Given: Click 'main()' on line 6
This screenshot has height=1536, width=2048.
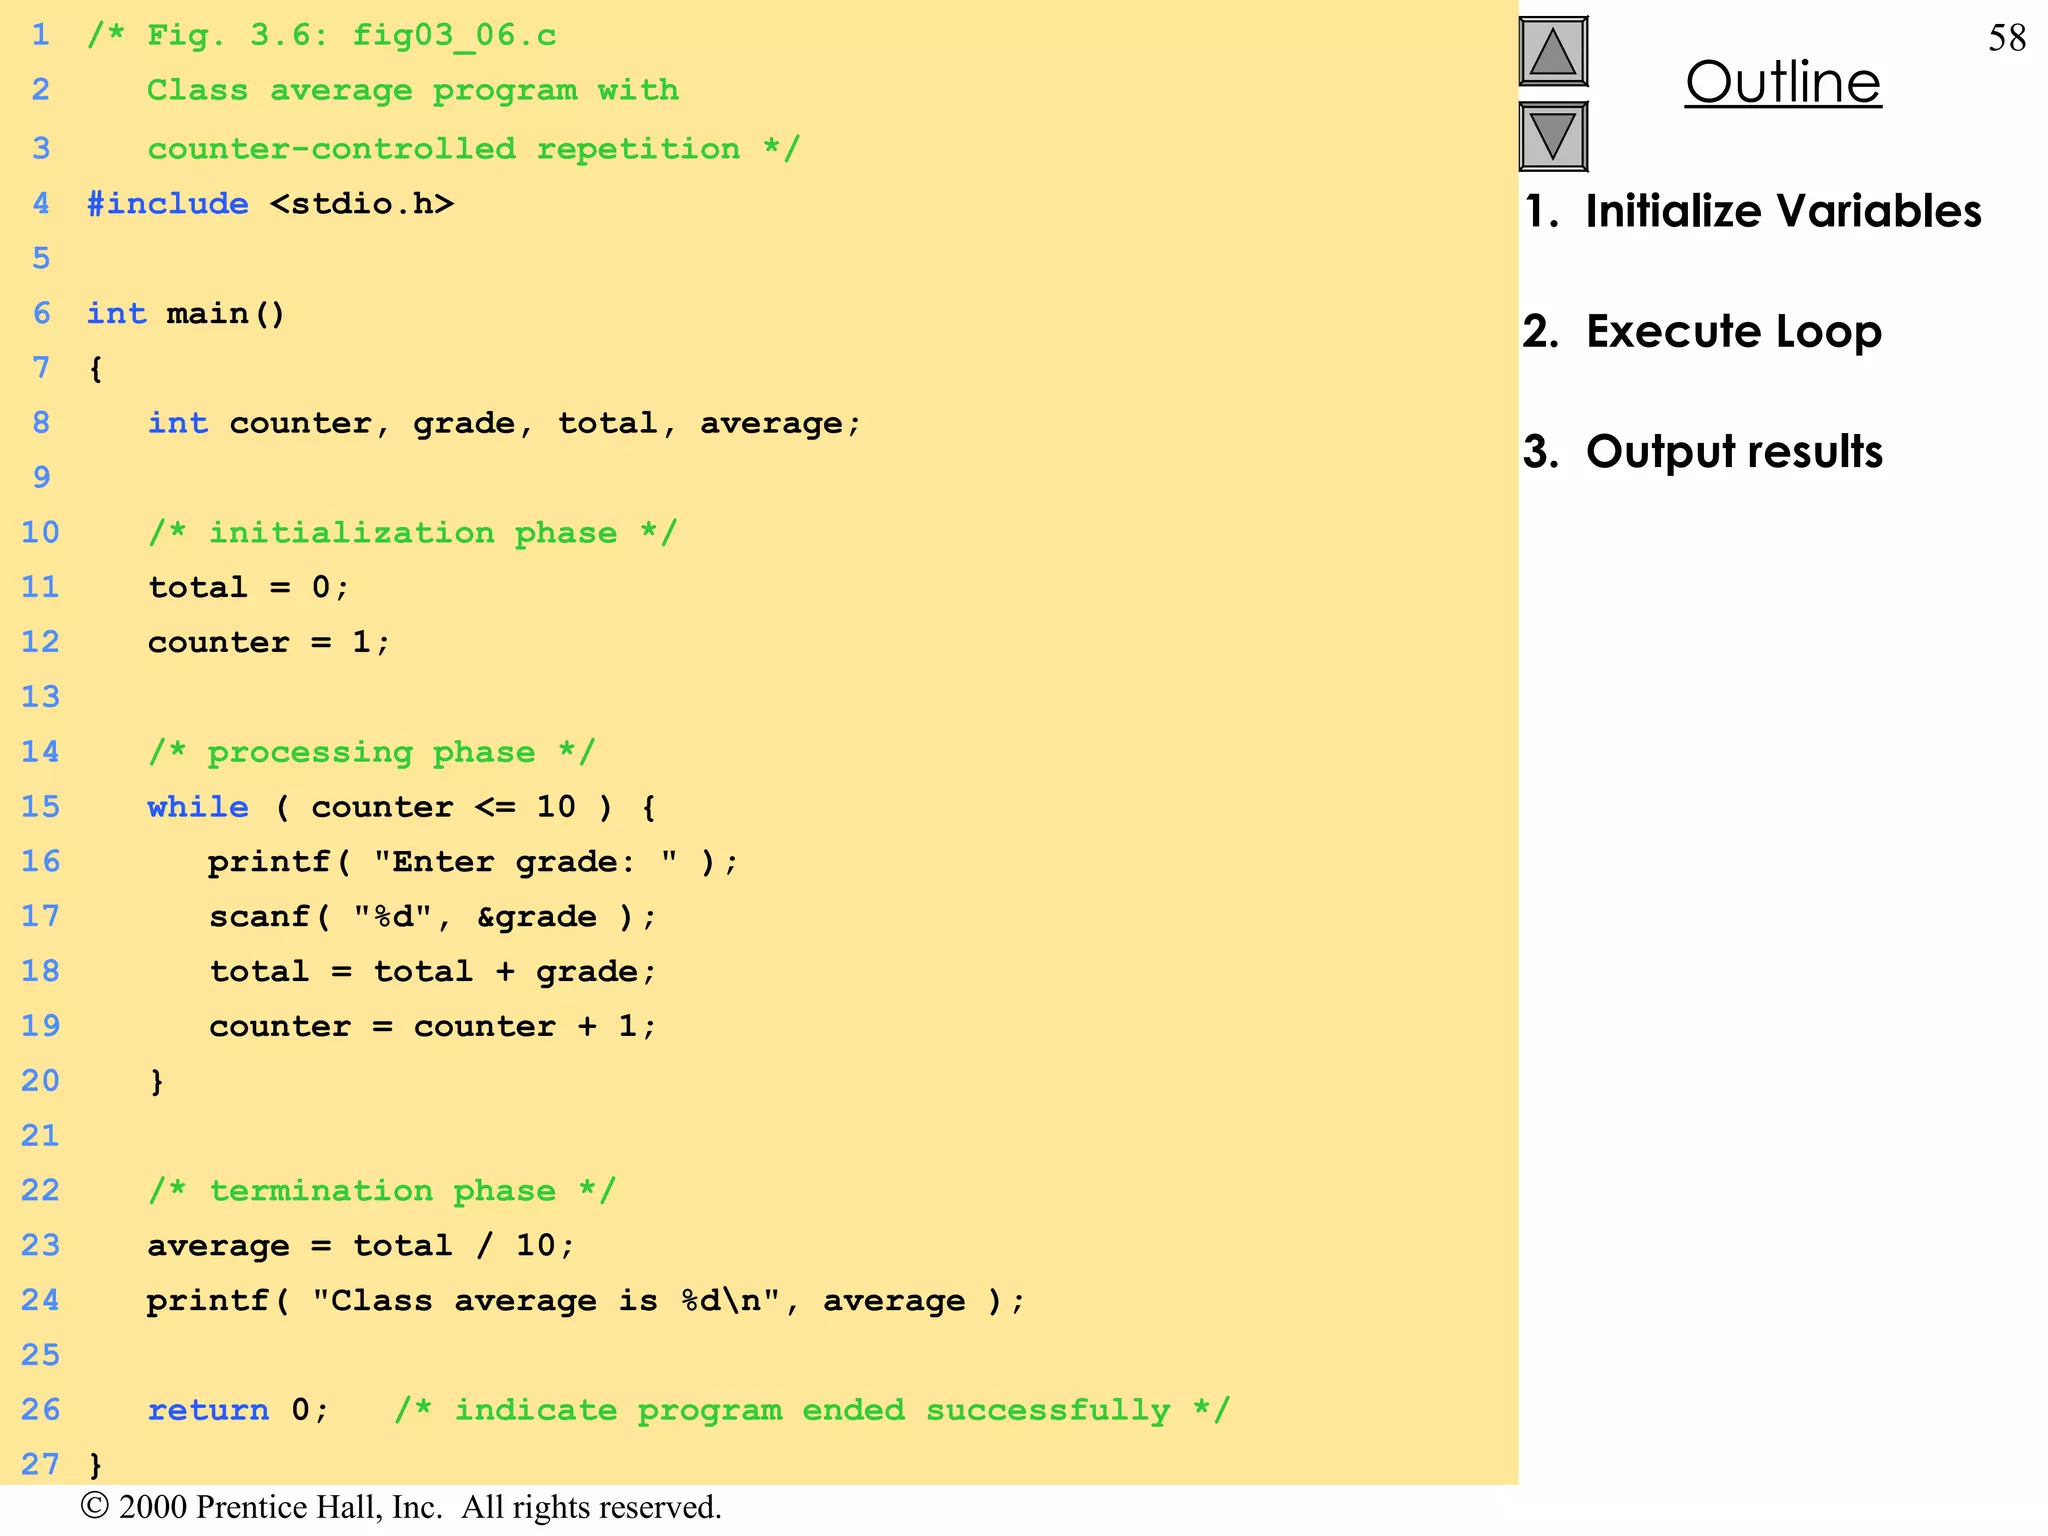Looking at the screenshot, I should coord(226,314).
